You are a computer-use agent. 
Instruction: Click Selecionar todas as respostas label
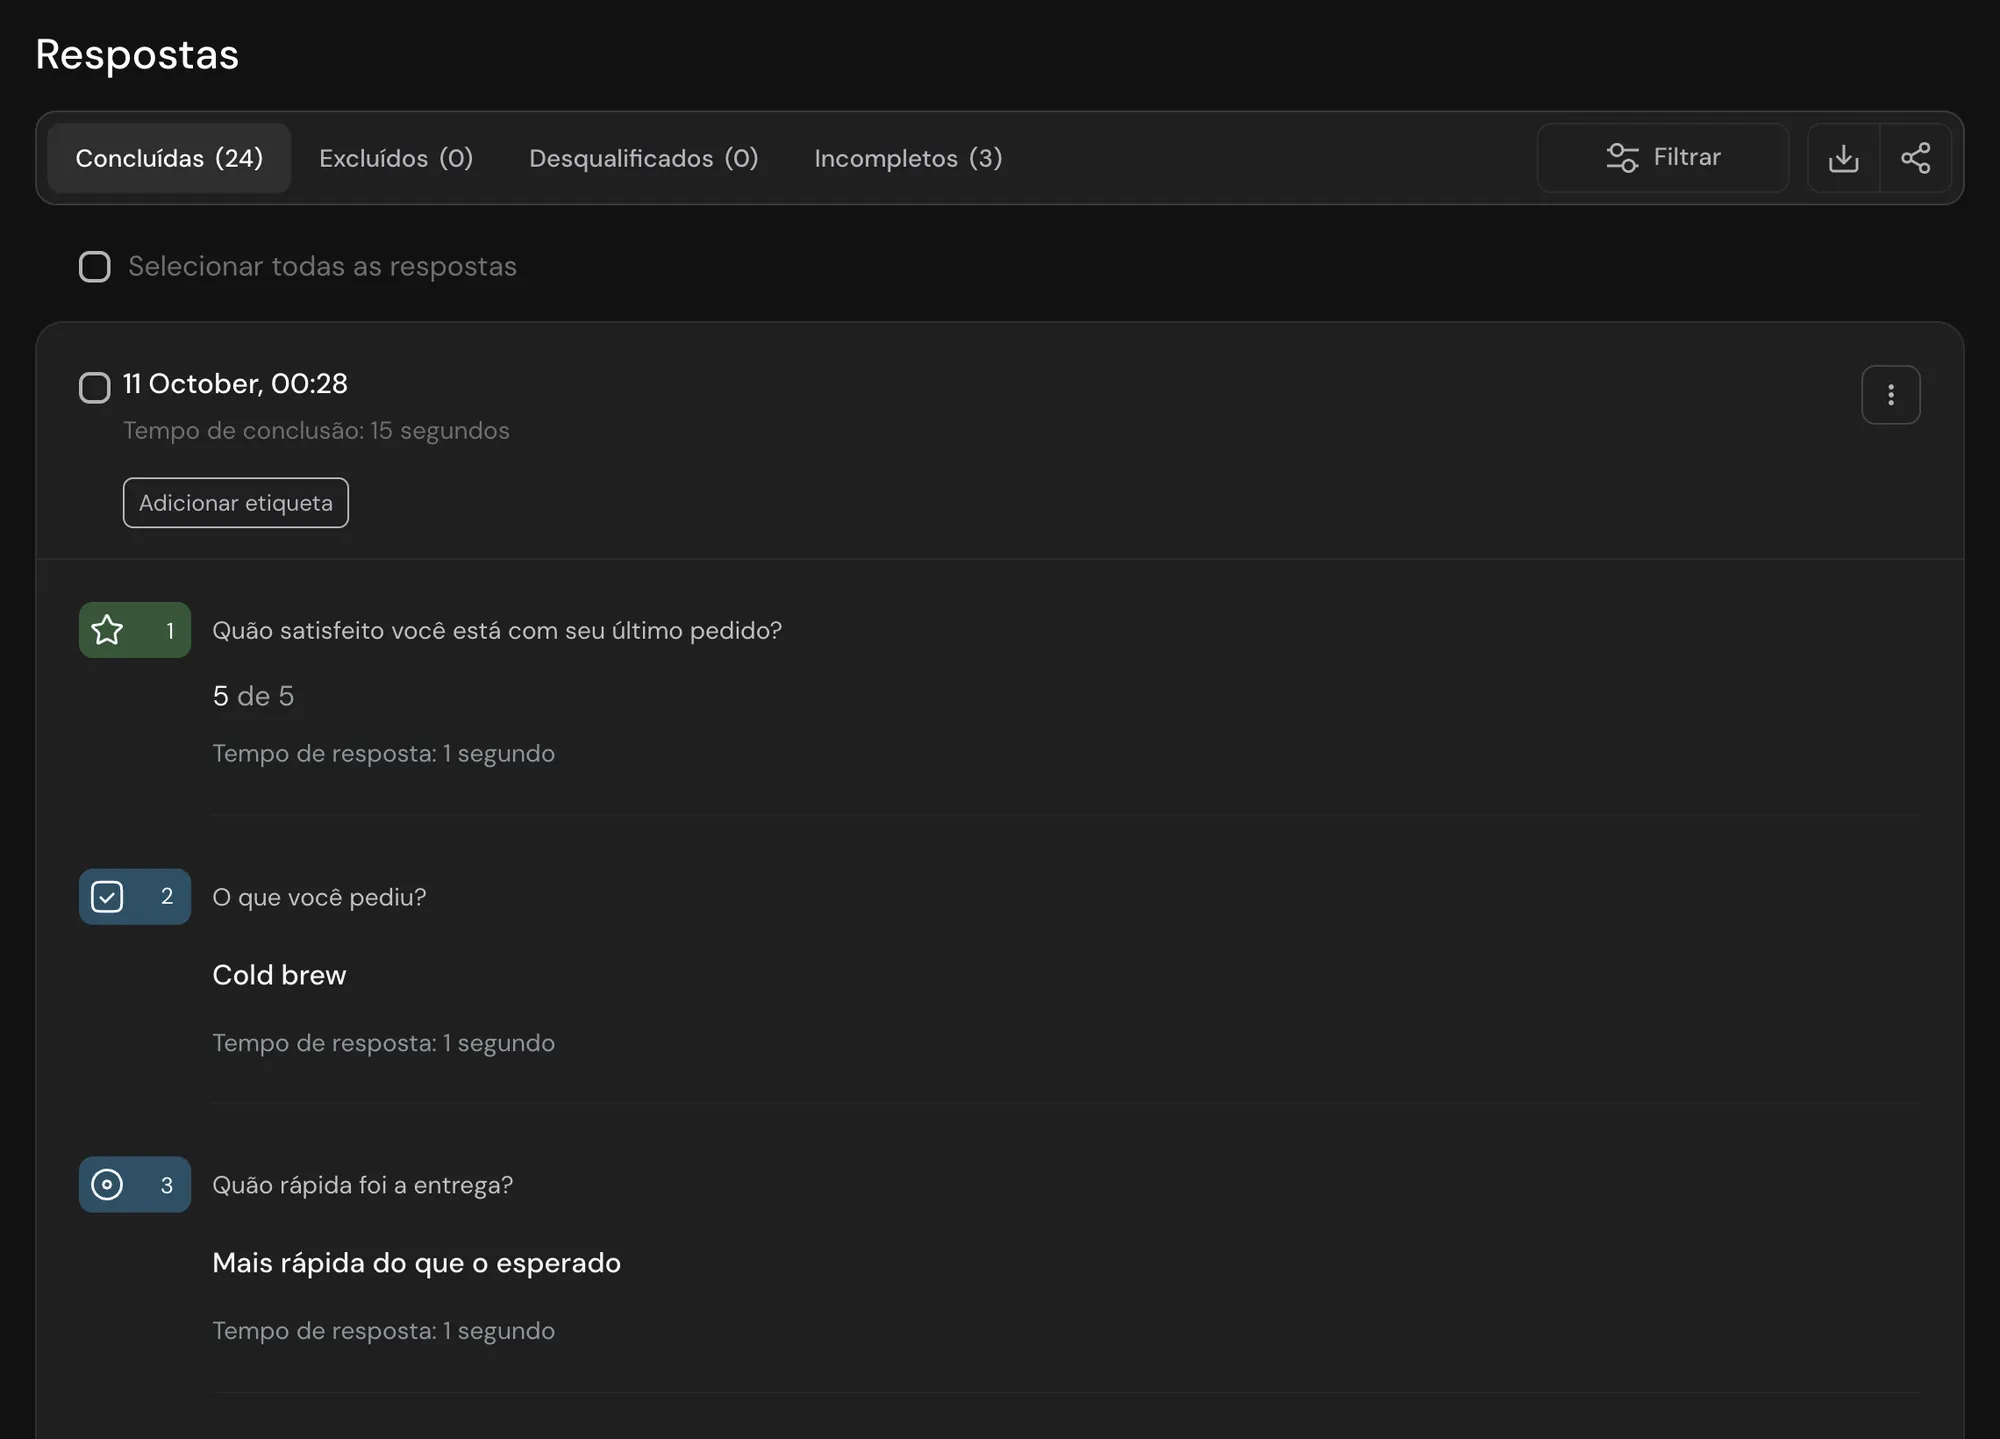322,267
